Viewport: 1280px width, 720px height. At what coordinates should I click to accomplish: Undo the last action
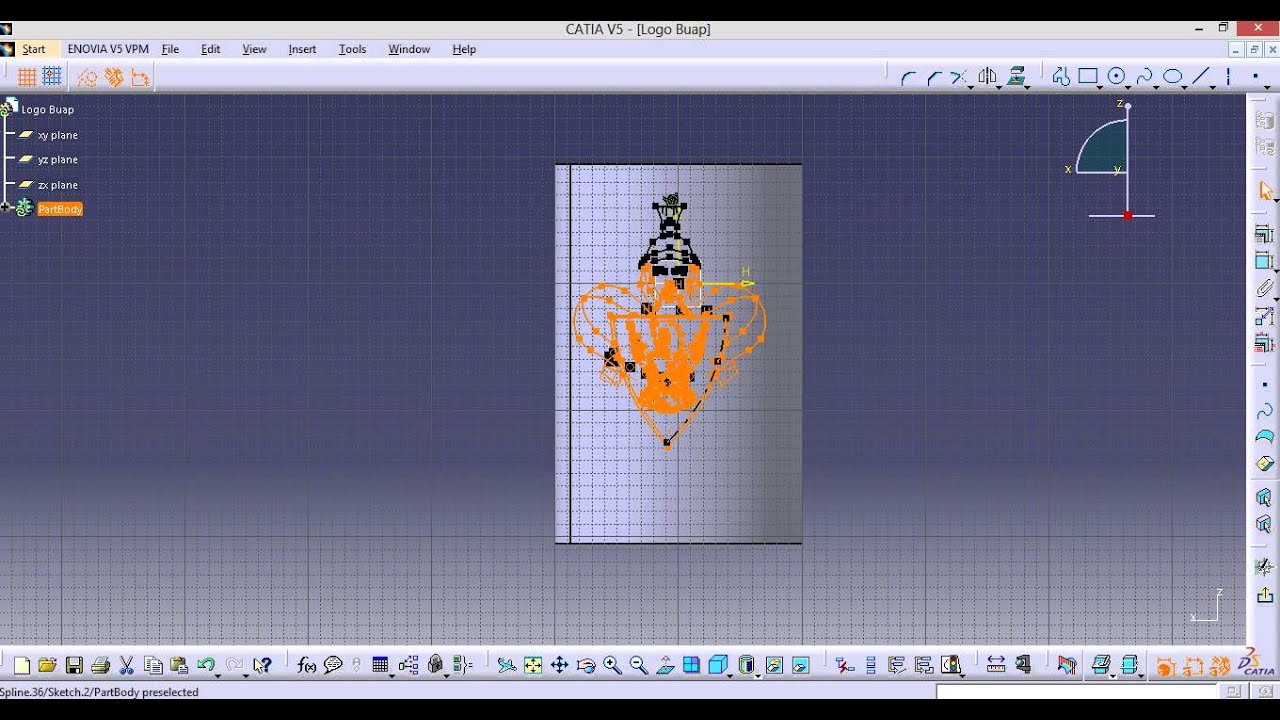click(206, 665)
